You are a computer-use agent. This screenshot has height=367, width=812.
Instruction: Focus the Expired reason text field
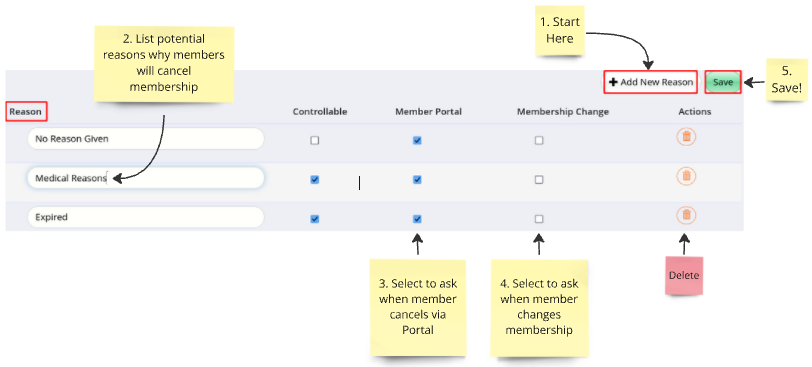pyautogui.click(x=146, y=217)
